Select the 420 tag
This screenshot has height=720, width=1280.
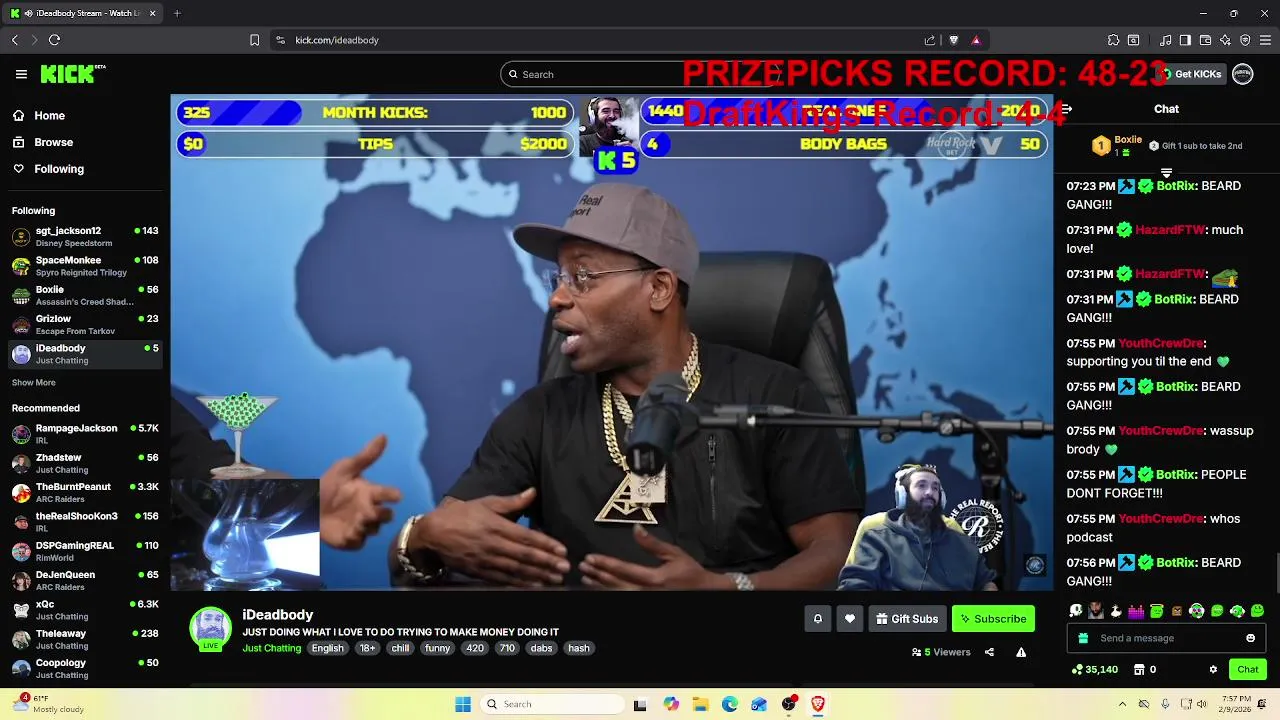pyautogui.click(x=475, y=648)
